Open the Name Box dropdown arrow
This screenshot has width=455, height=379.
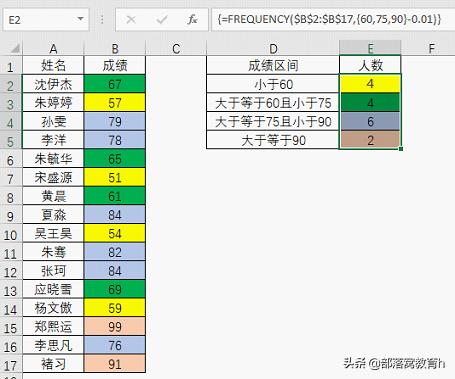click(80, 19)
